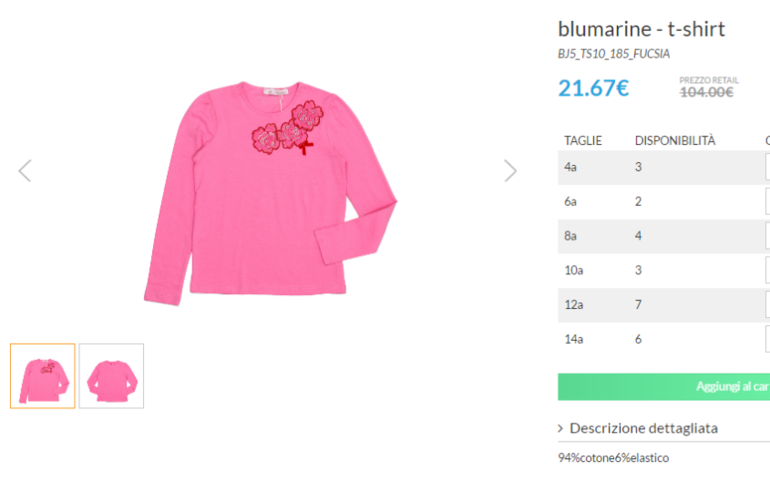
Task: Click the TAGLIE column header
Action: click(x=583, y=140)
